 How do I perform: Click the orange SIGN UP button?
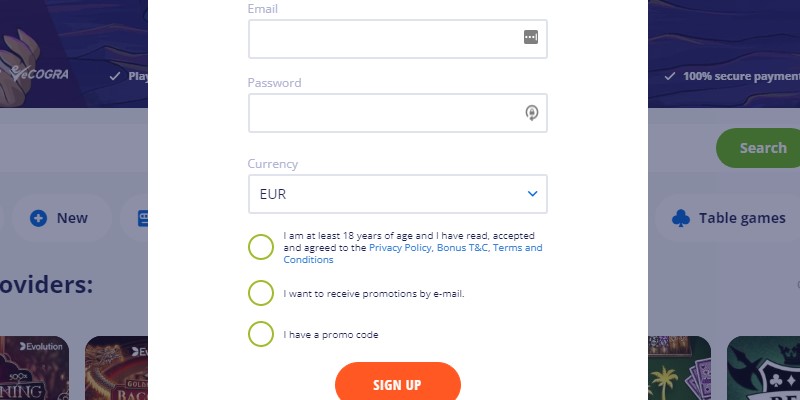tap(397, 384)
